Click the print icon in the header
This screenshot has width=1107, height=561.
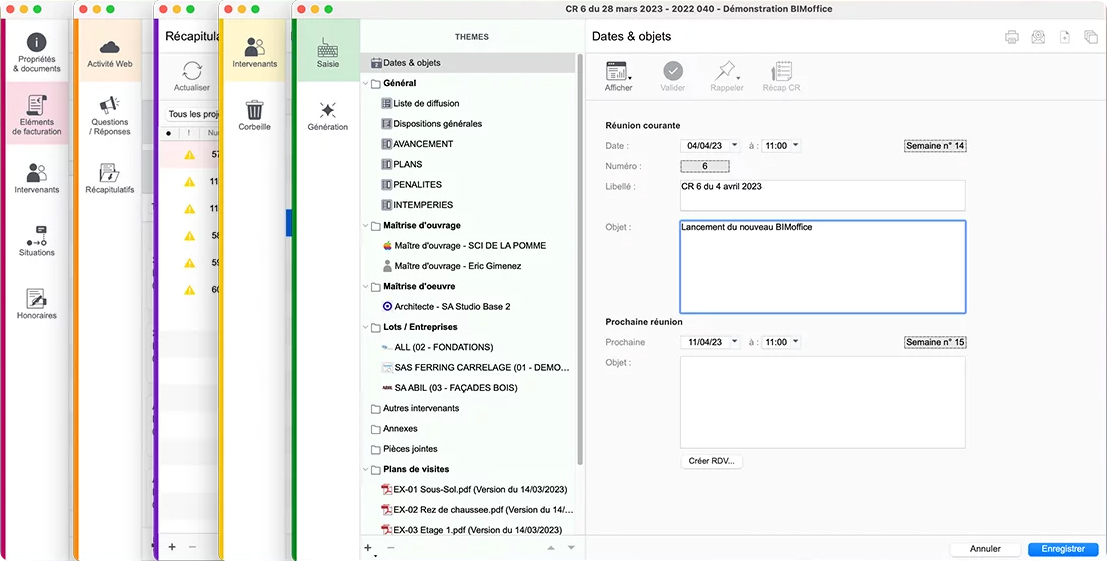point(1011,37)
